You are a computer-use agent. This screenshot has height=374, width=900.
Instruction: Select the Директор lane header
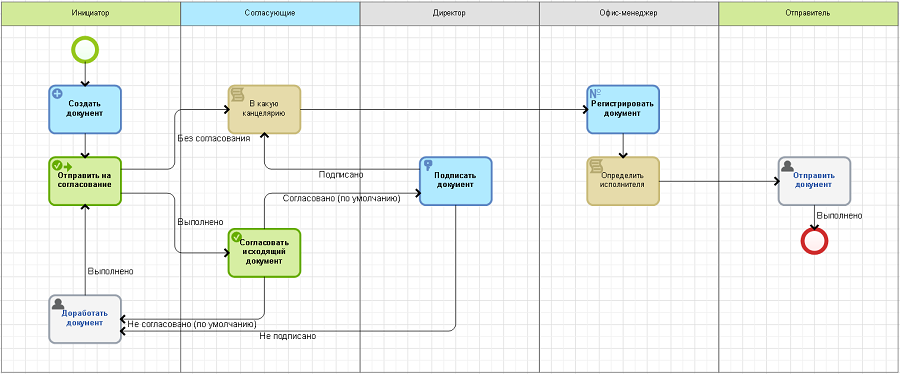pos(449,13)
